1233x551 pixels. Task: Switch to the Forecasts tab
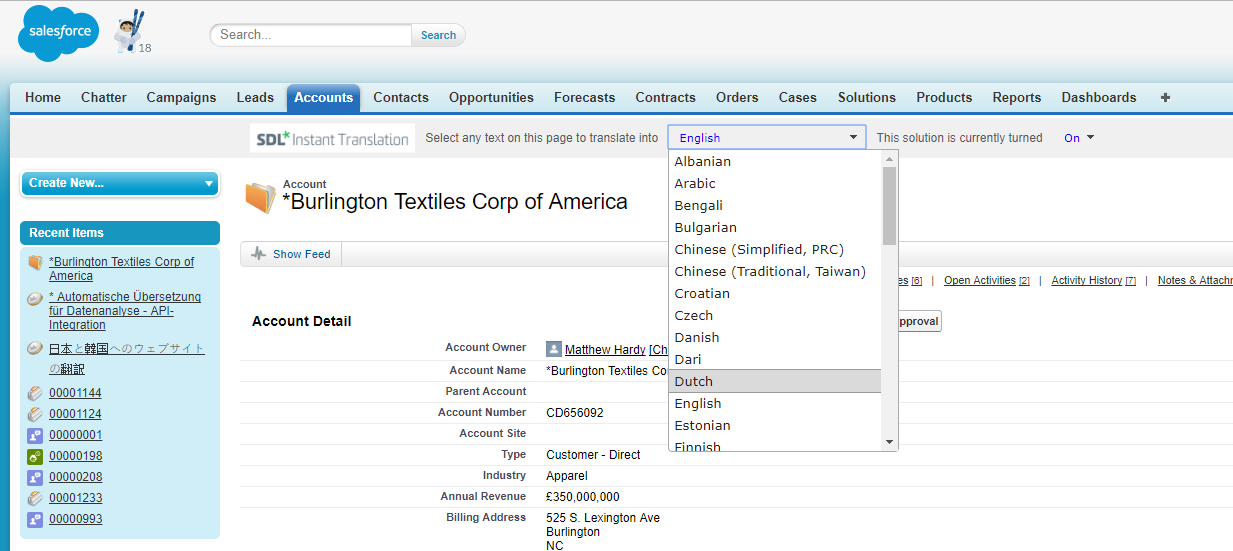click(x=585, y=97)
